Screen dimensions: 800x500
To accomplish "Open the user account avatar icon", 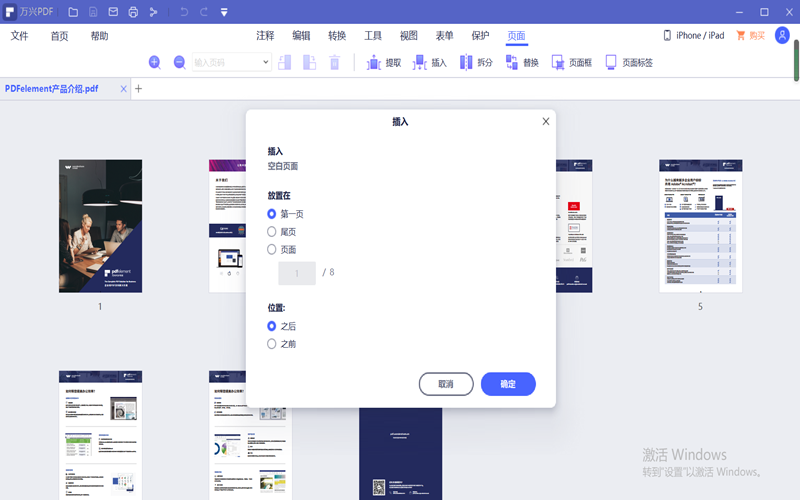I will coord(782,36).
